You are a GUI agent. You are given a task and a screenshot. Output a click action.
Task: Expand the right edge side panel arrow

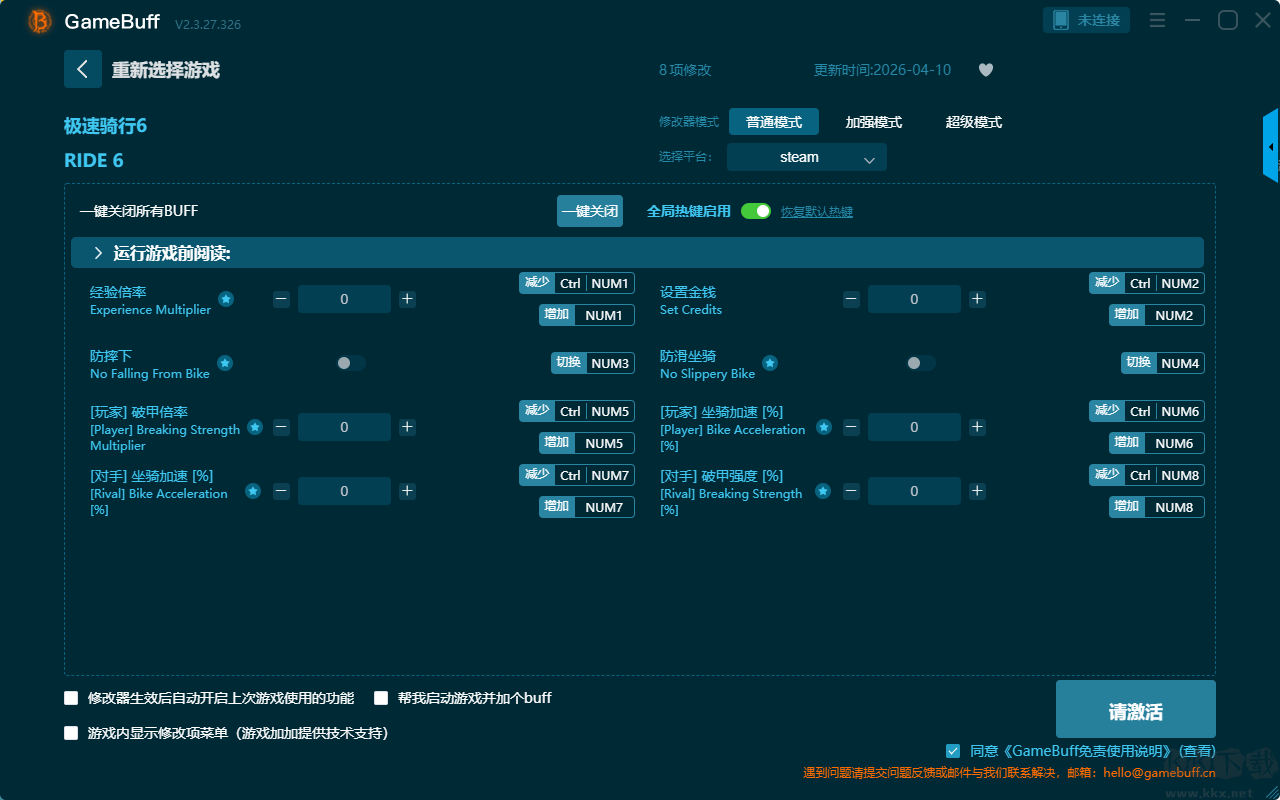click(x=1271, y=146)
